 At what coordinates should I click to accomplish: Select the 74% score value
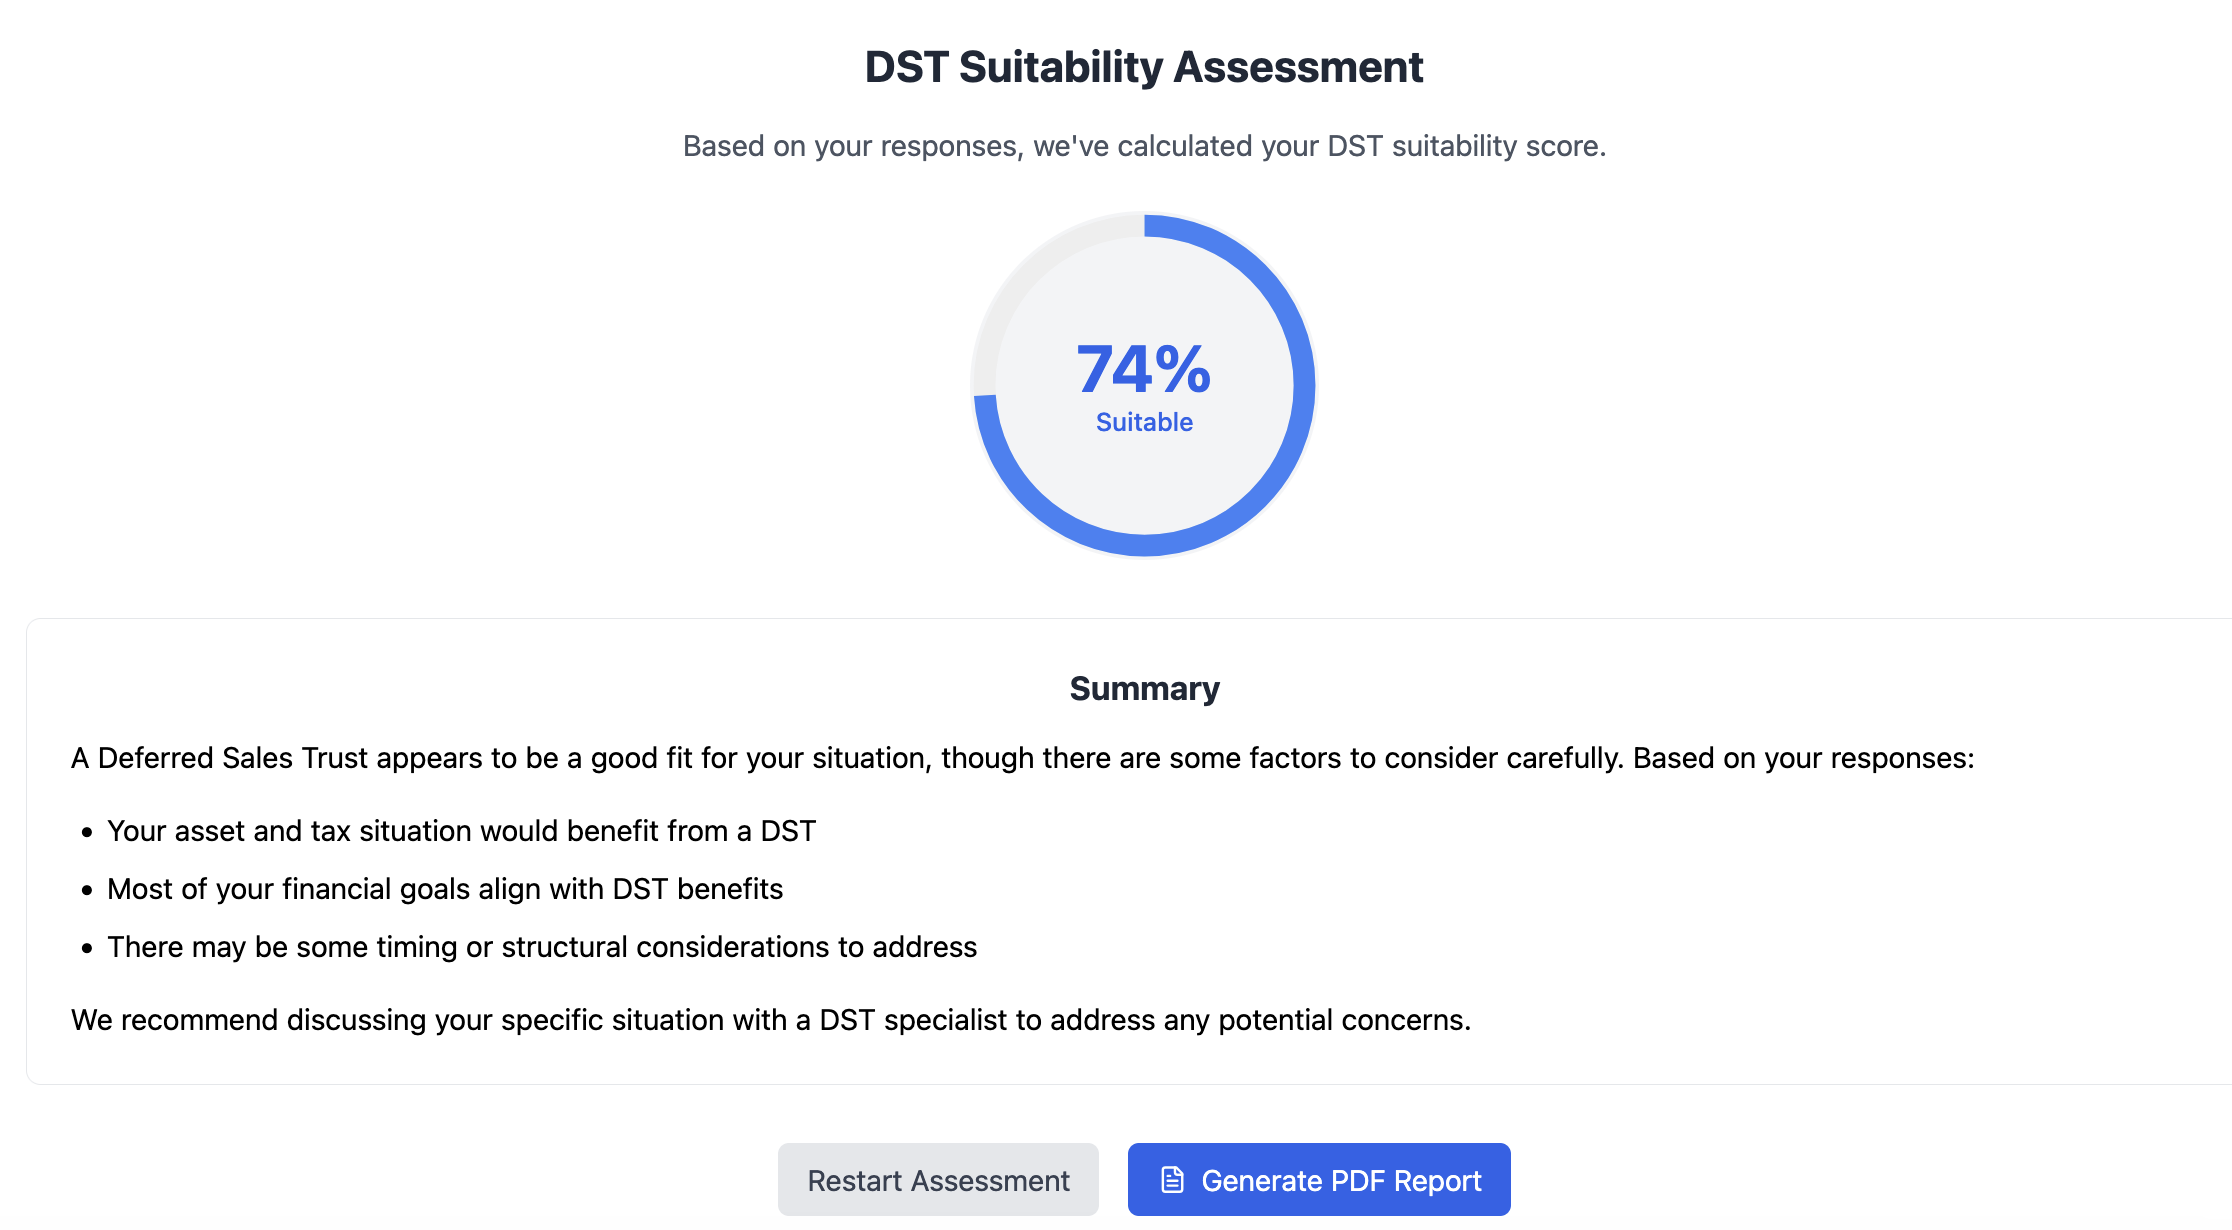coord(1143,369)
